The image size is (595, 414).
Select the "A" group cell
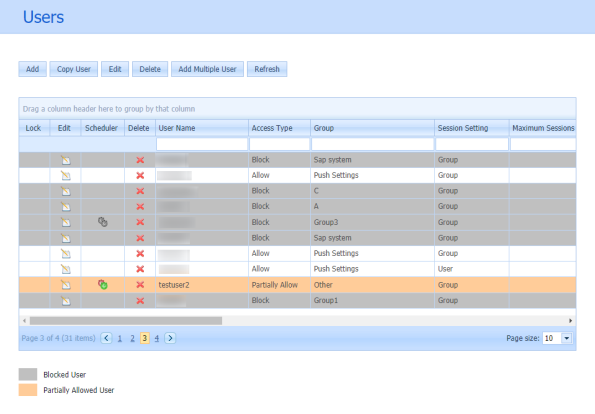click(372, 206)
